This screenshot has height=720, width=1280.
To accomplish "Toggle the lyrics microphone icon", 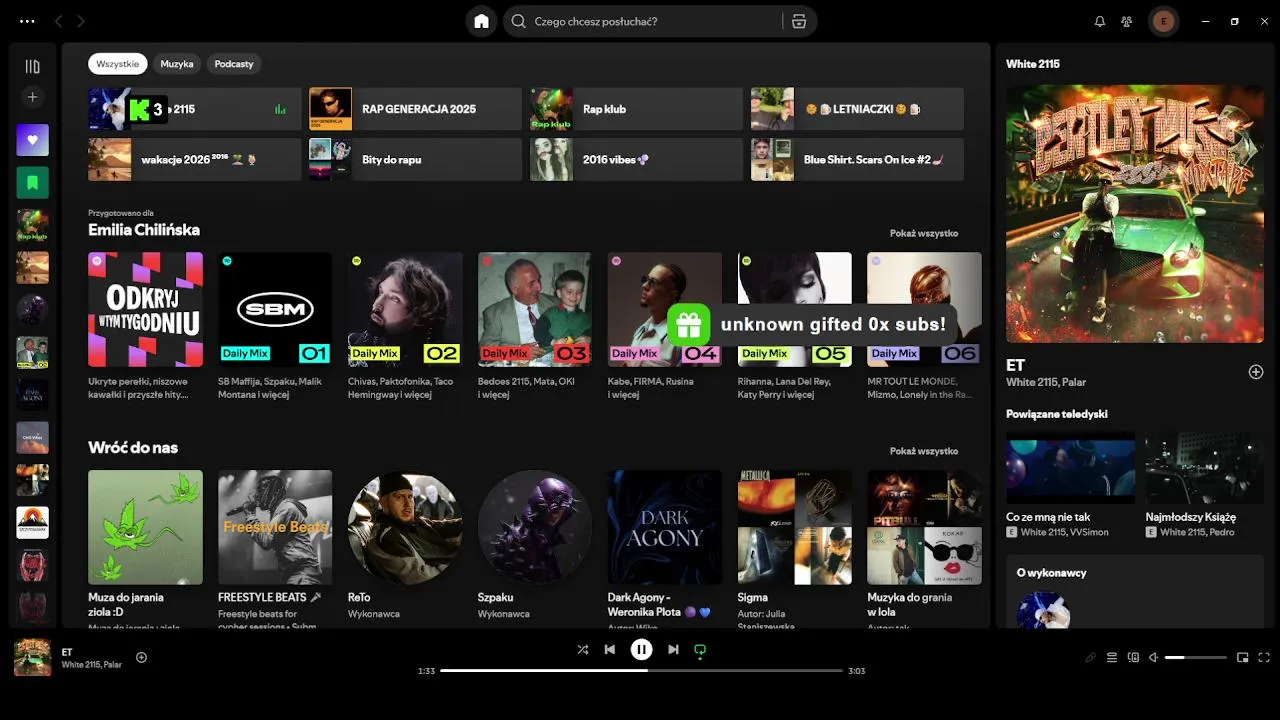I will coord(1091,657).
